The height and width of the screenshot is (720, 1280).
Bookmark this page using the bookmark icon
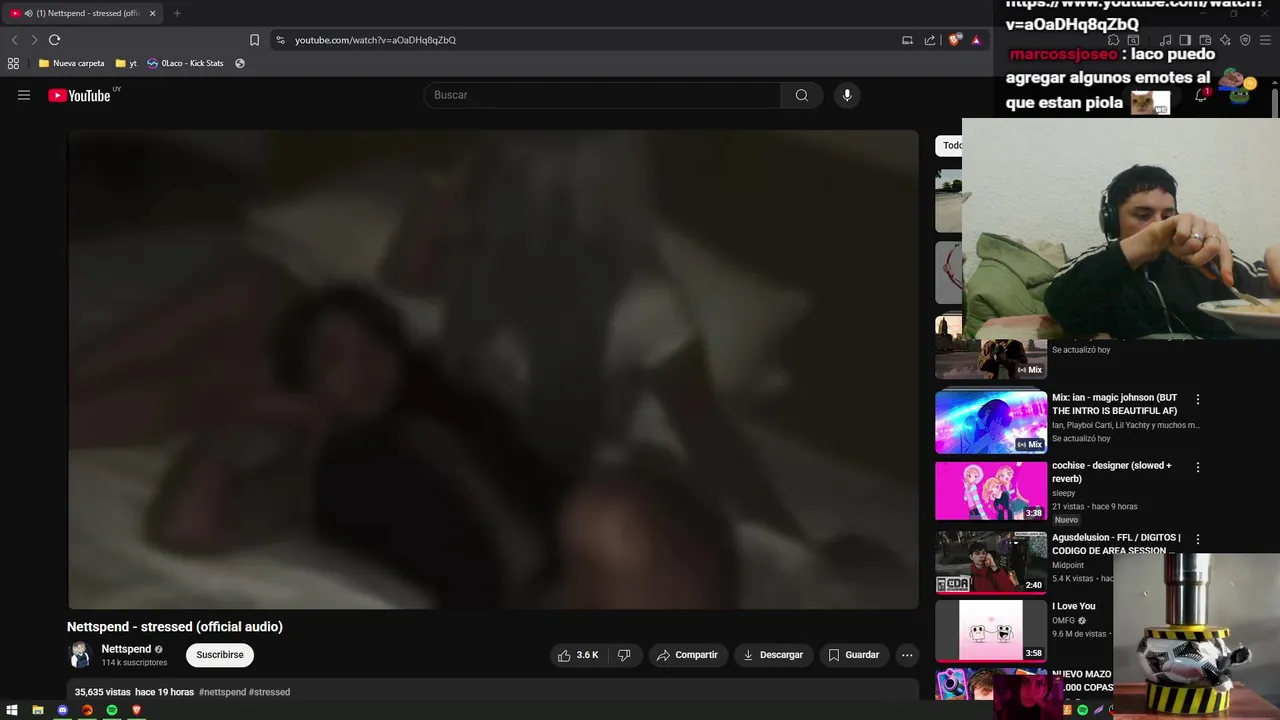pyautogui.click(x=254, y=40)
